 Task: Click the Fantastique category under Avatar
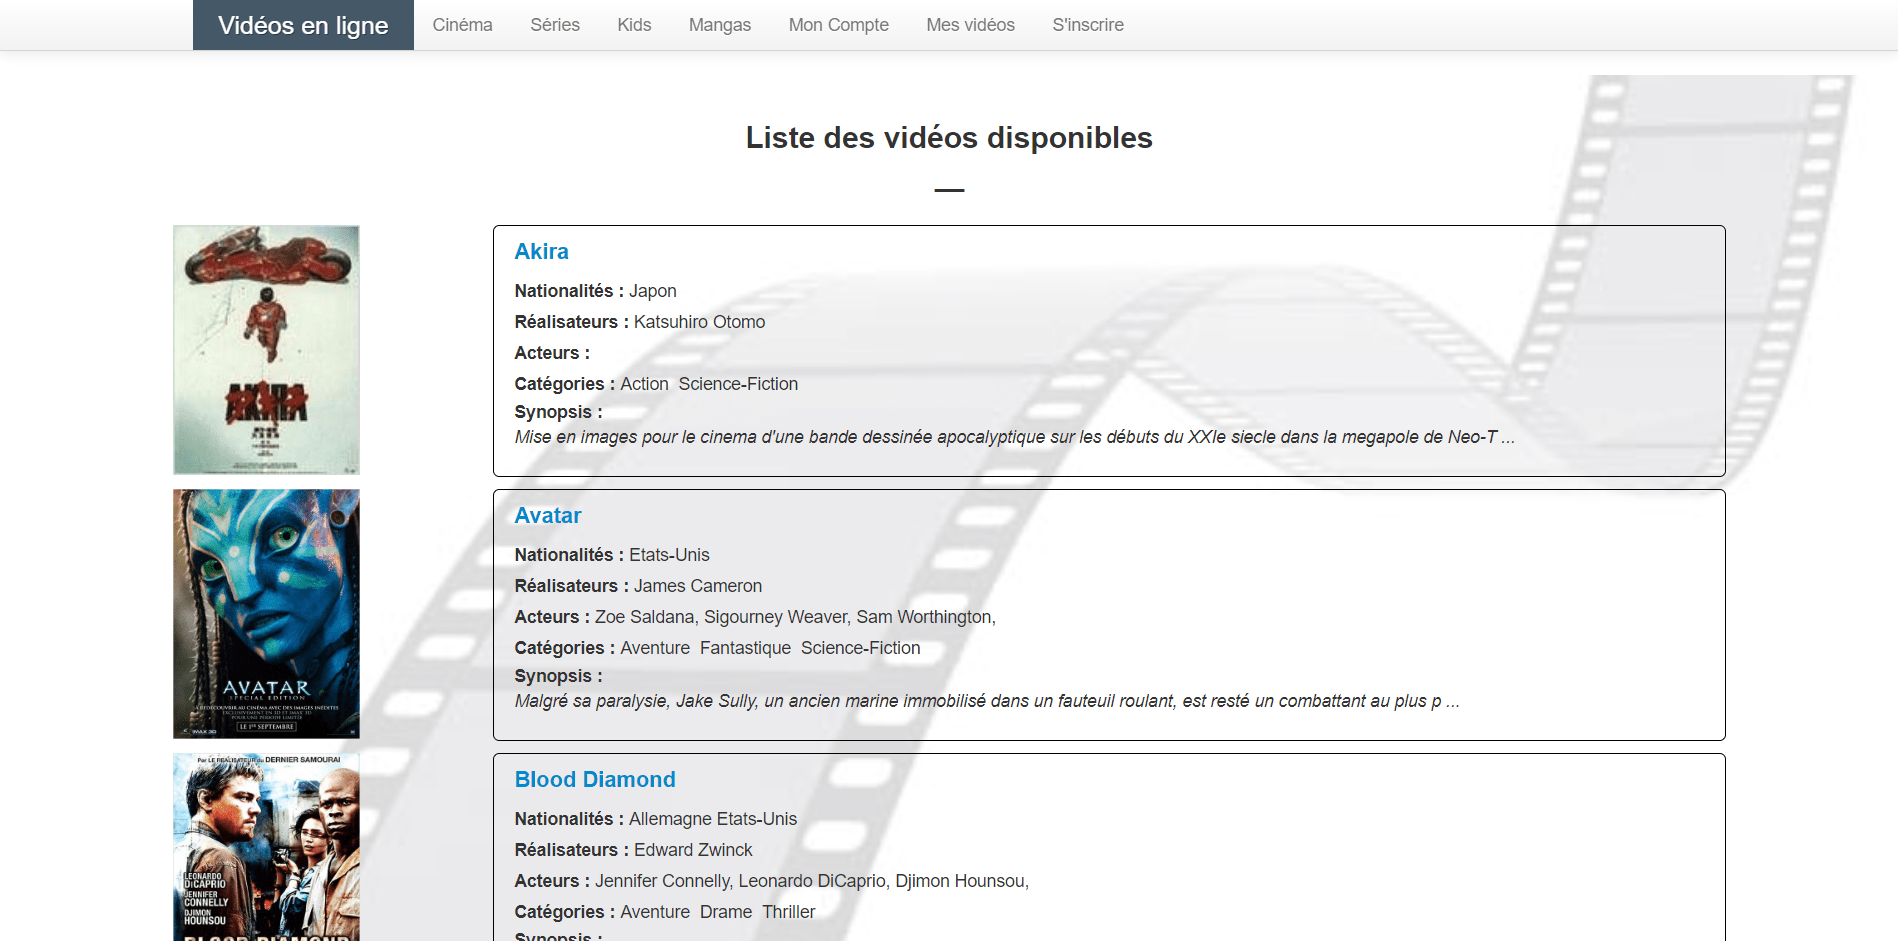(x=745, y=648)
